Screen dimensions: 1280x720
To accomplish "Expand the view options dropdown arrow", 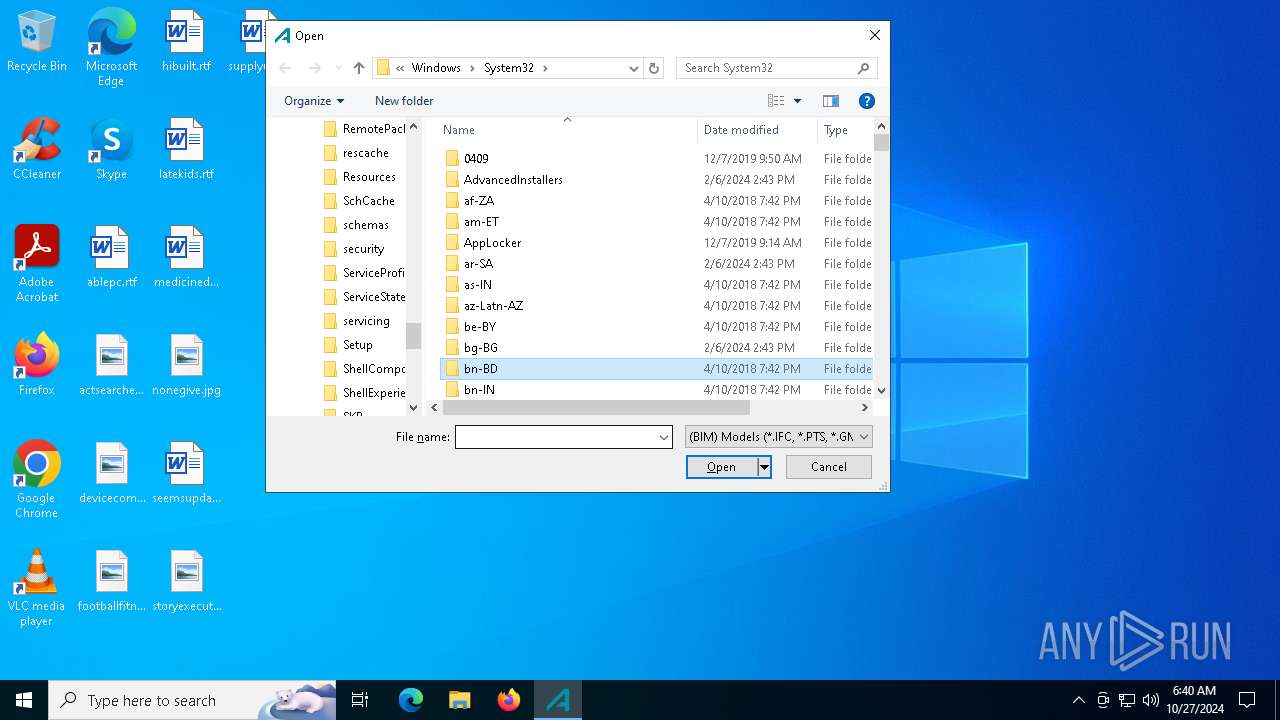I will point(797,101).
